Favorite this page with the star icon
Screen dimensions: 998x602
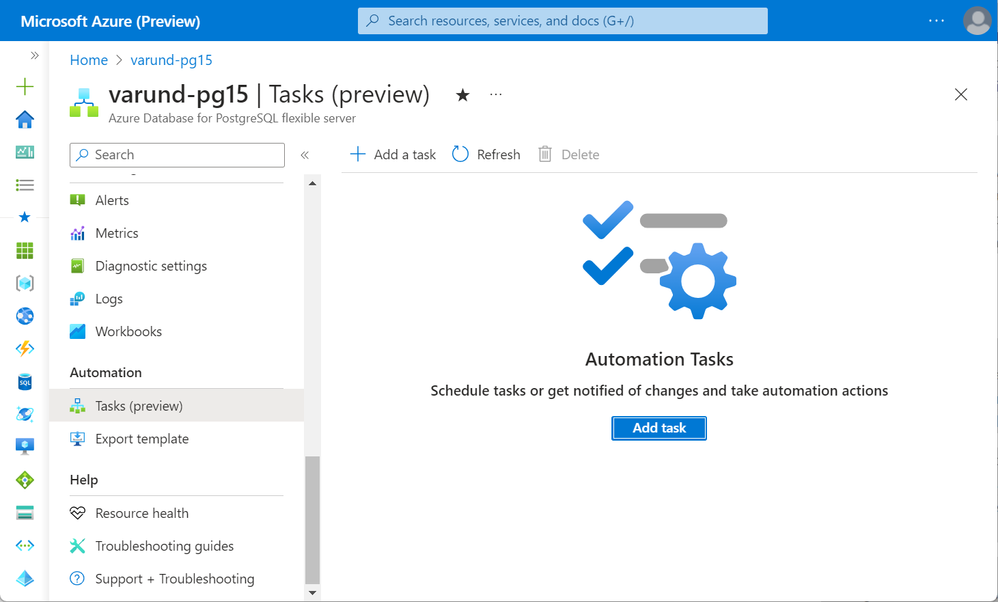point(462,95)
